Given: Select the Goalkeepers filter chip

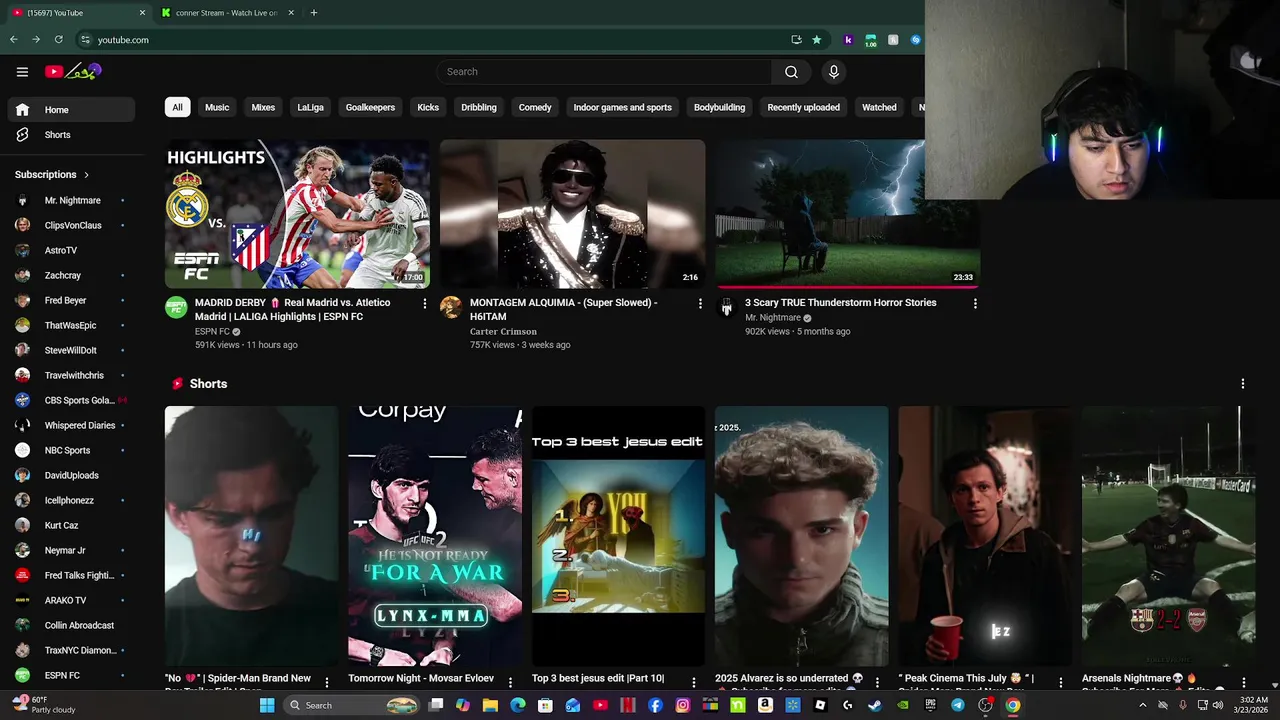Looking at the screenshot, I should pos(370,107).
